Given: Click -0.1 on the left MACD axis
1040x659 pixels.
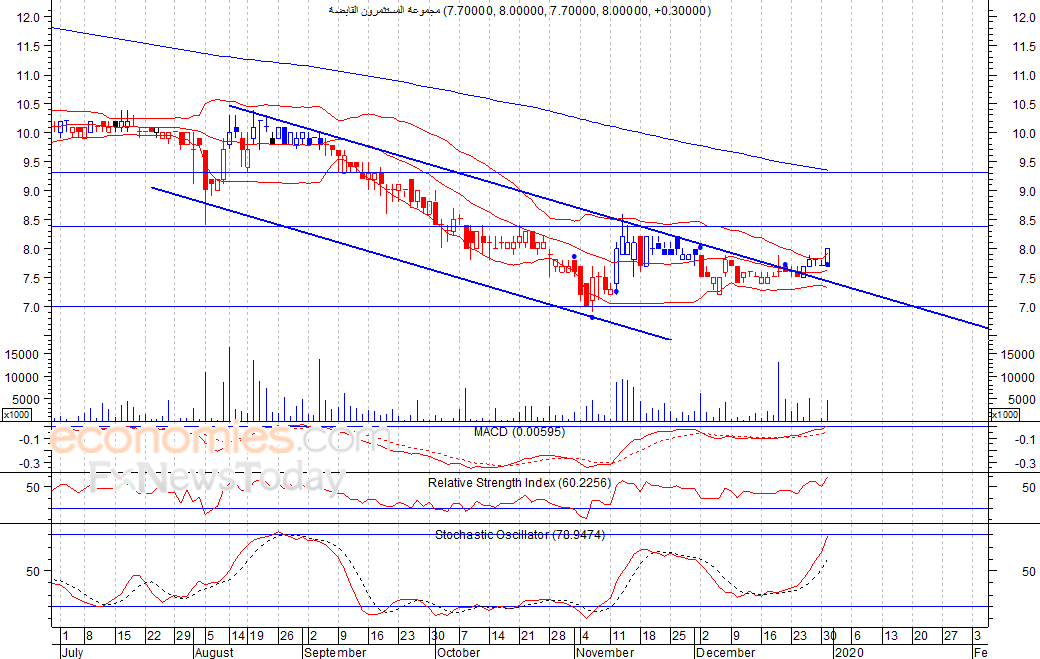Looking at the screenshot, I should coord(31,440).
